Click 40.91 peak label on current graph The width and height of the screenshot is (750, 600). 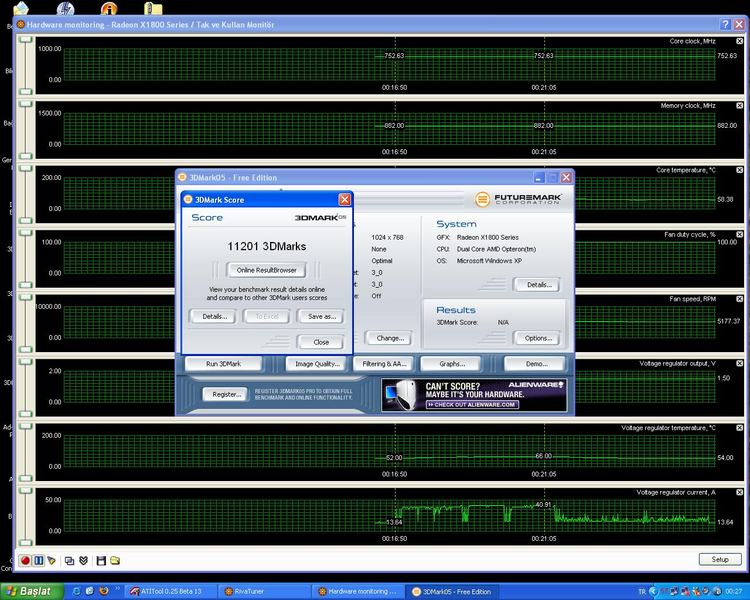pos(543,504)
